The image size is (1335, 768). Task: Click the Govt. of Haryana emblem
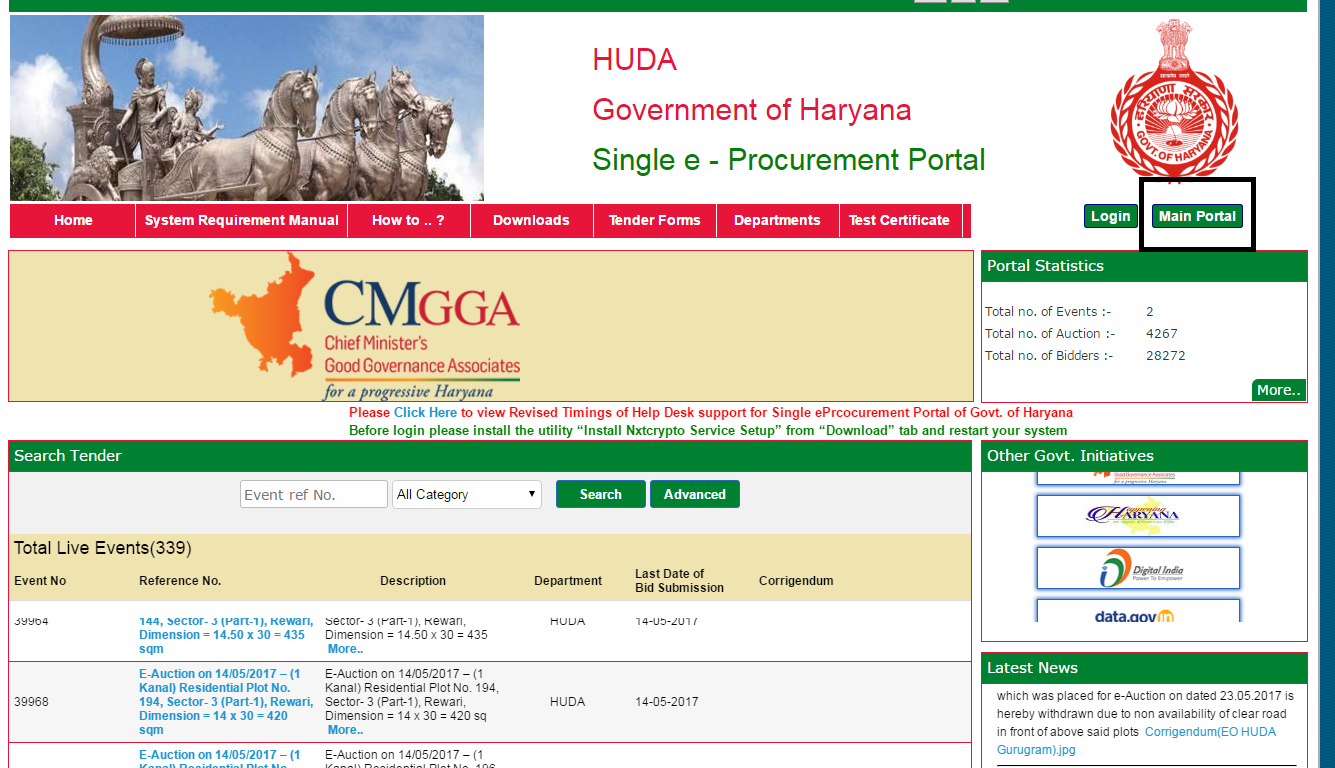click(1174, 100)
